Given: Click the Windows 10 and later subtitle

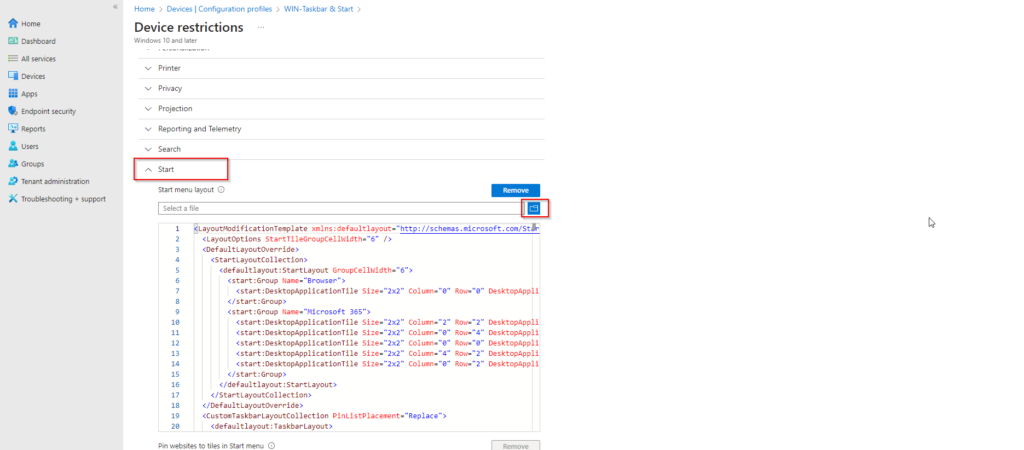Looking at the screenshot, I should [165, 40].
